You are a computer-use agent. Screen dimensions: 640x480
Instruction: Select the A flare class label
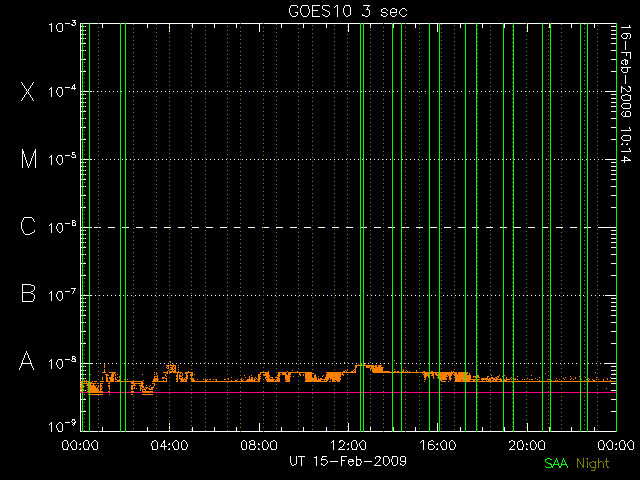pyautogui.click(x=27, y=361)
